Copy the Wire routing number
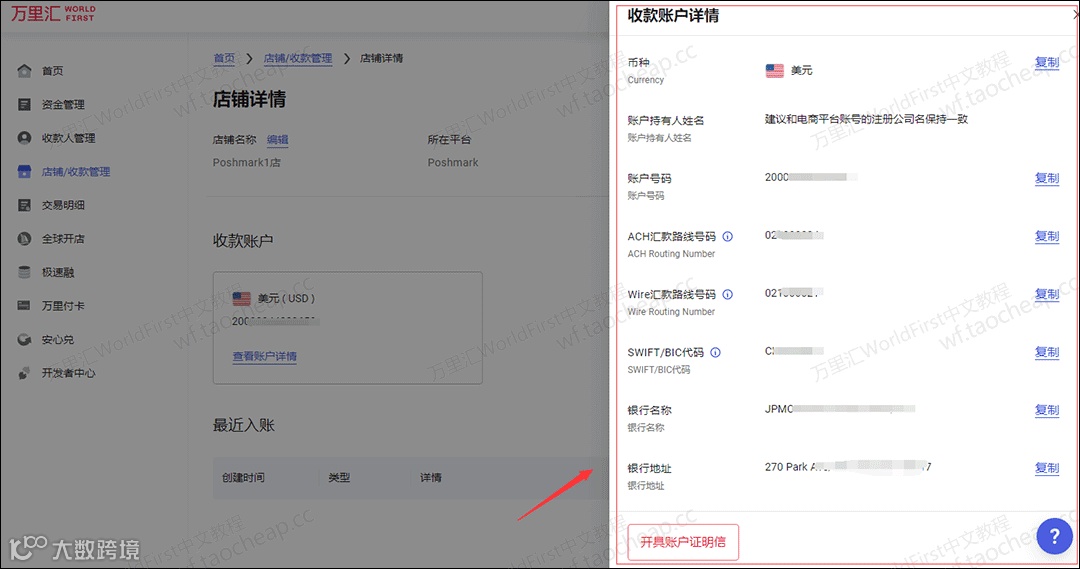Viewport: 1080px width, 569px height. click(1047, 293)
